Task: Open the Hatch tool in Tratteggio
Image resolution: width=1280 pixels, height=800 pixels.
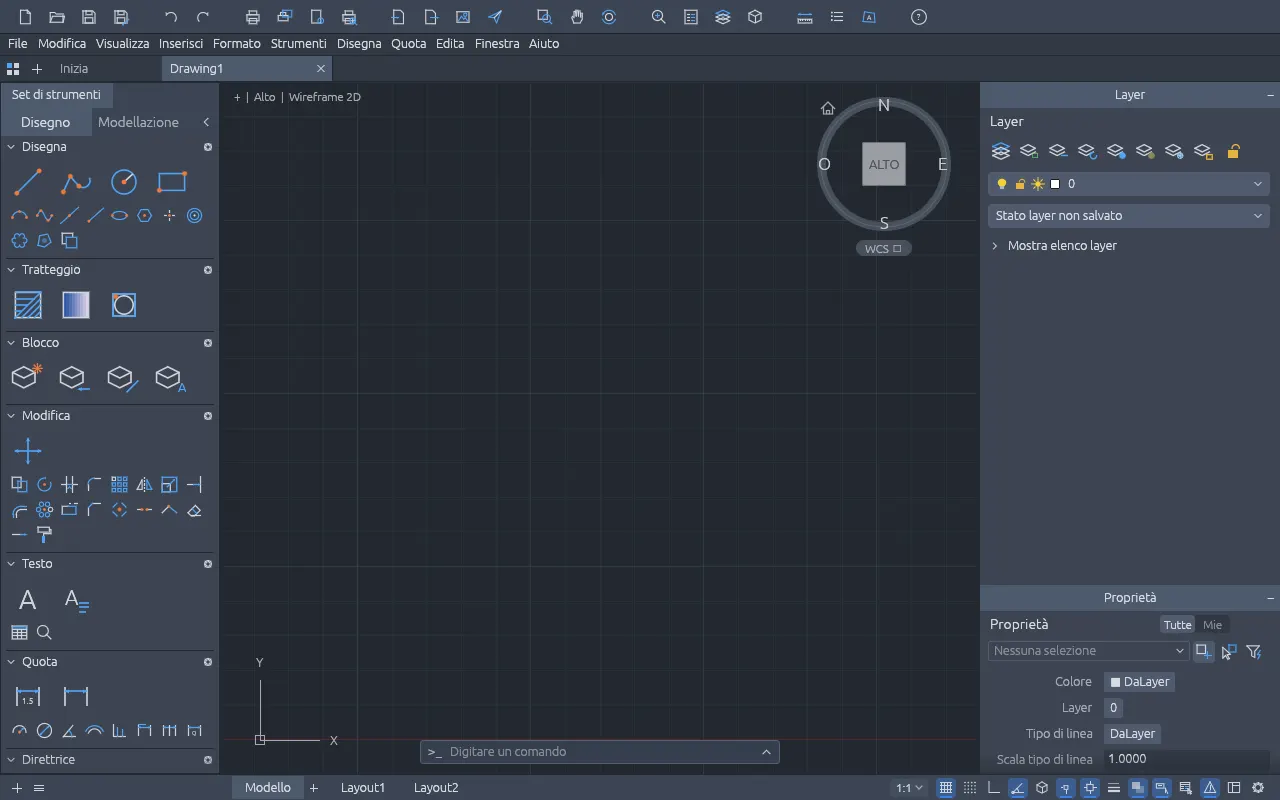Action: coord(28,305)
